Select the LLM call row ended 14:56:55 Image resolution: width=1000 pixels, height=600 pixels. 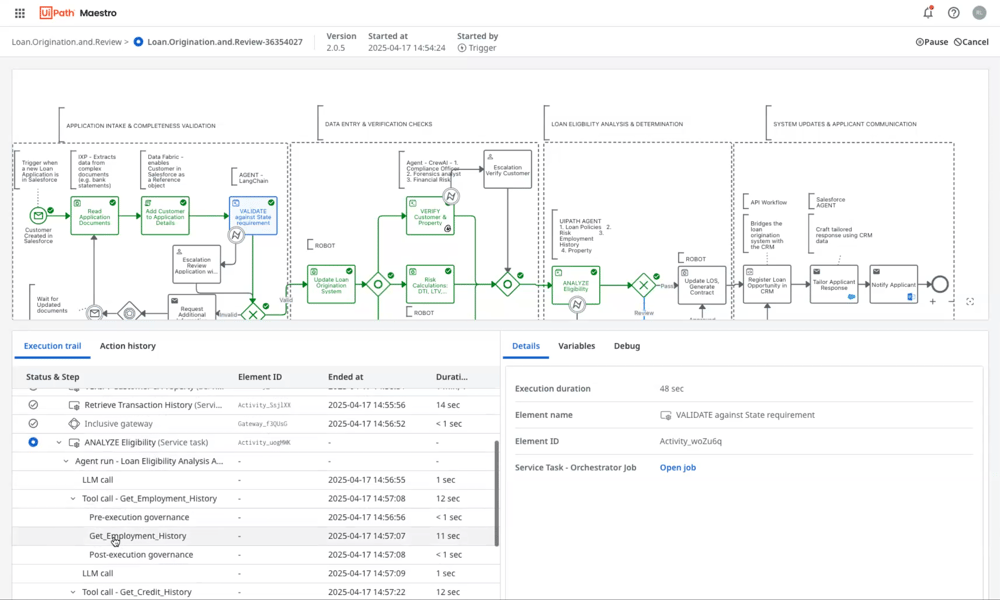pos(253,479)
